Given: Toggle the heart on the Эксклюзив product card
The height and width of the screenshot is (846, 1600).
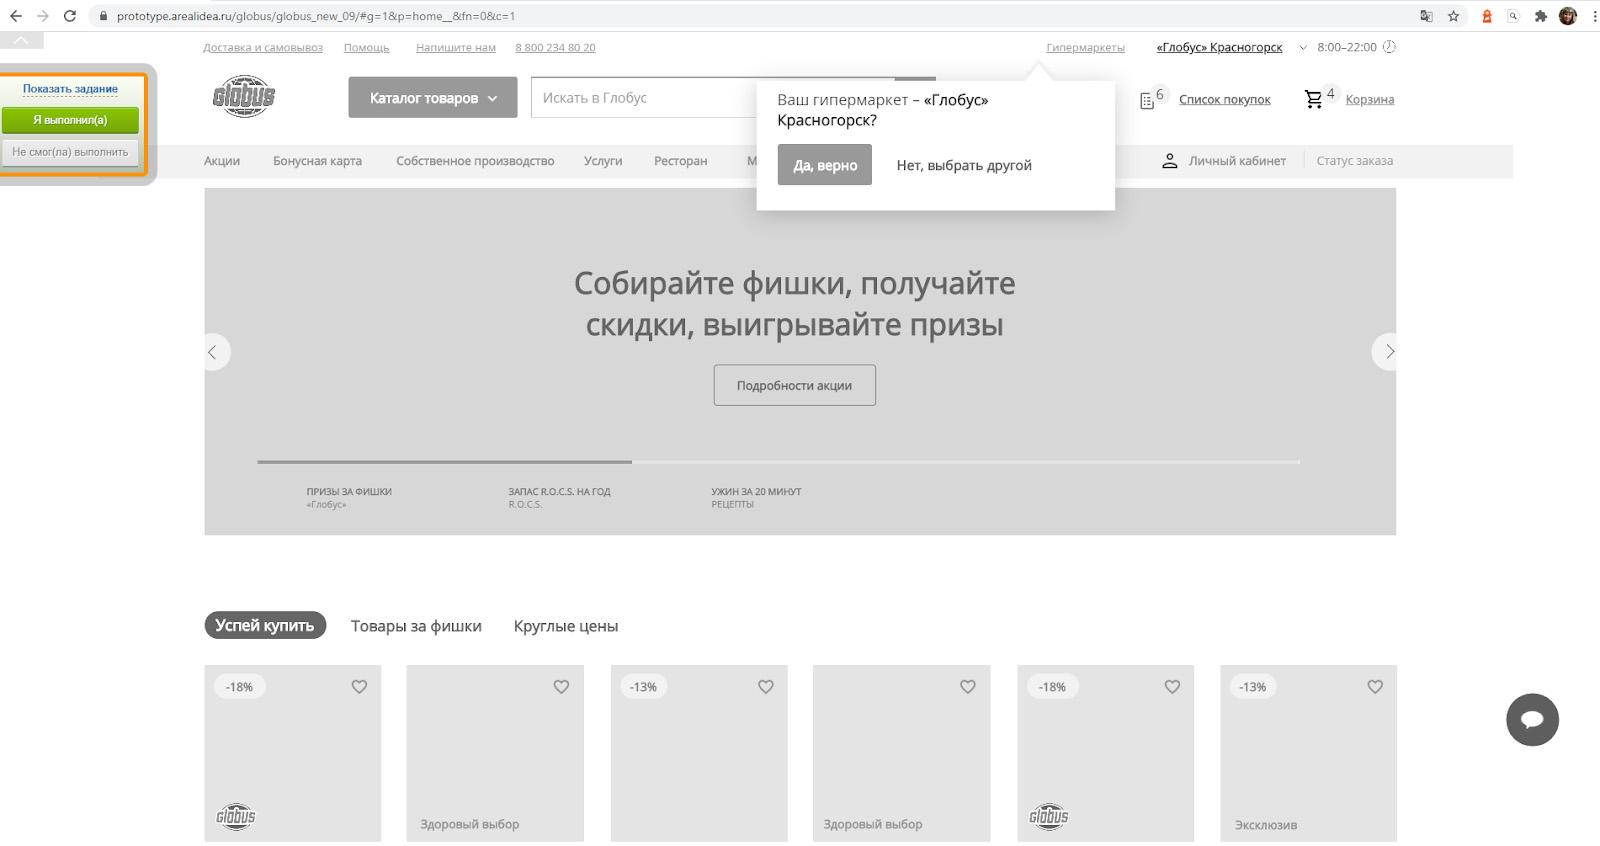Looking at the screenshot, I should click(1375, 687).
